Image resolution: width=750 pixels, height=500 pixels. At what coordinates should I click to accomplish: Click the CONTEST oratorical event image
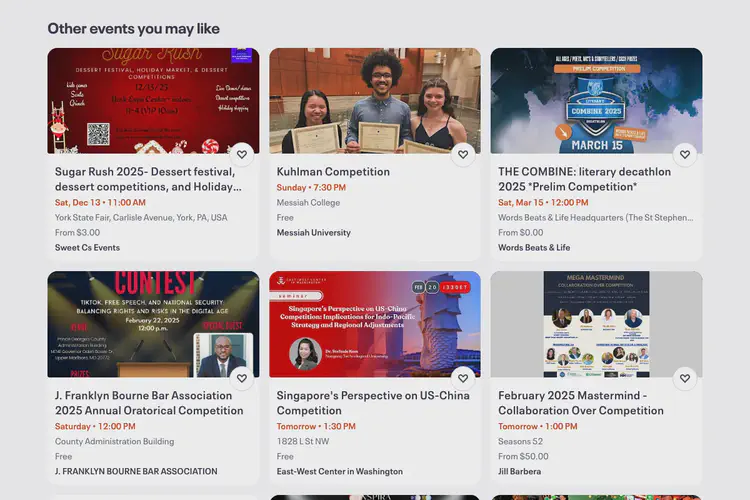(x=152, y=324)
